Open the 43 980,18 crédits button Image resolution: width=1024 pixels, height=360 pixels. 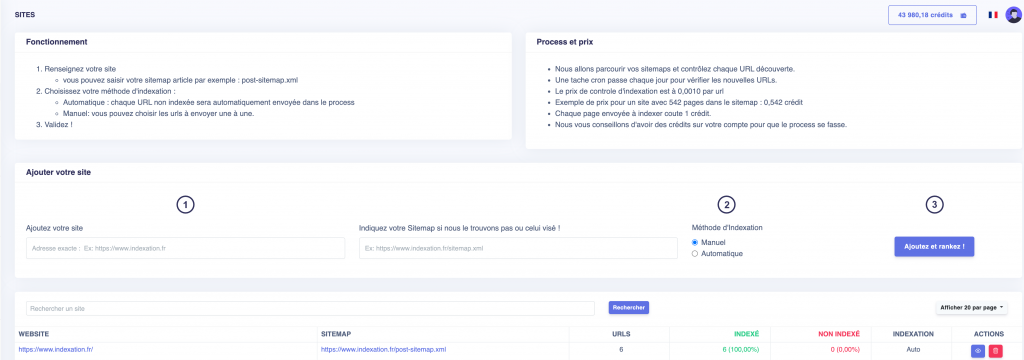point(932,15)
